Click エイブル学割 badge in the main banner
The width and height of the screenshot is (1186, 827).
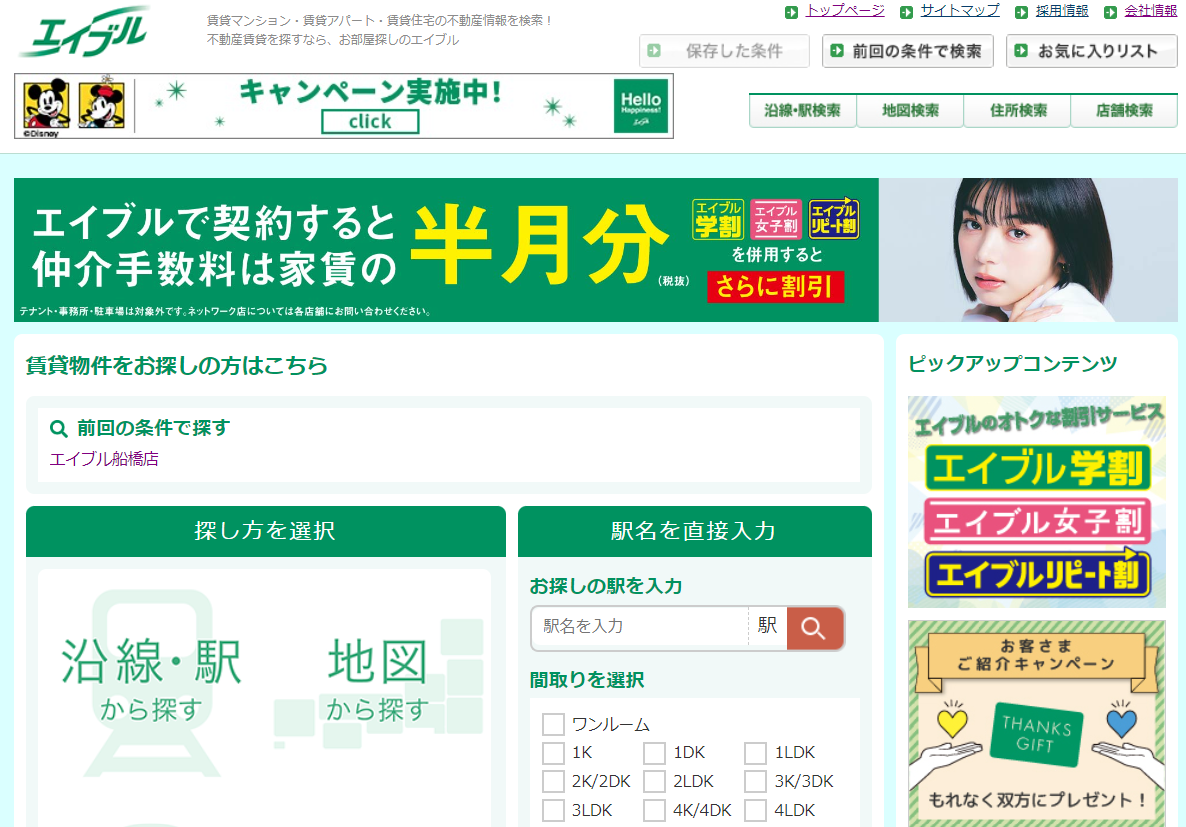point(718,219)
